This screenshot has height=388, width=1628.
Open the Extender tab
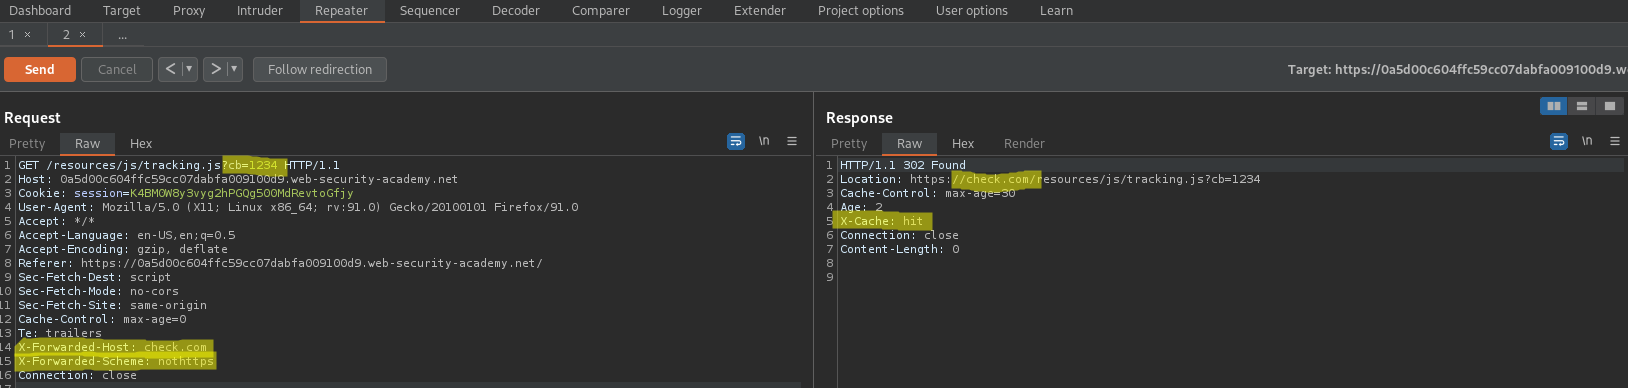[x=760, y=11]
